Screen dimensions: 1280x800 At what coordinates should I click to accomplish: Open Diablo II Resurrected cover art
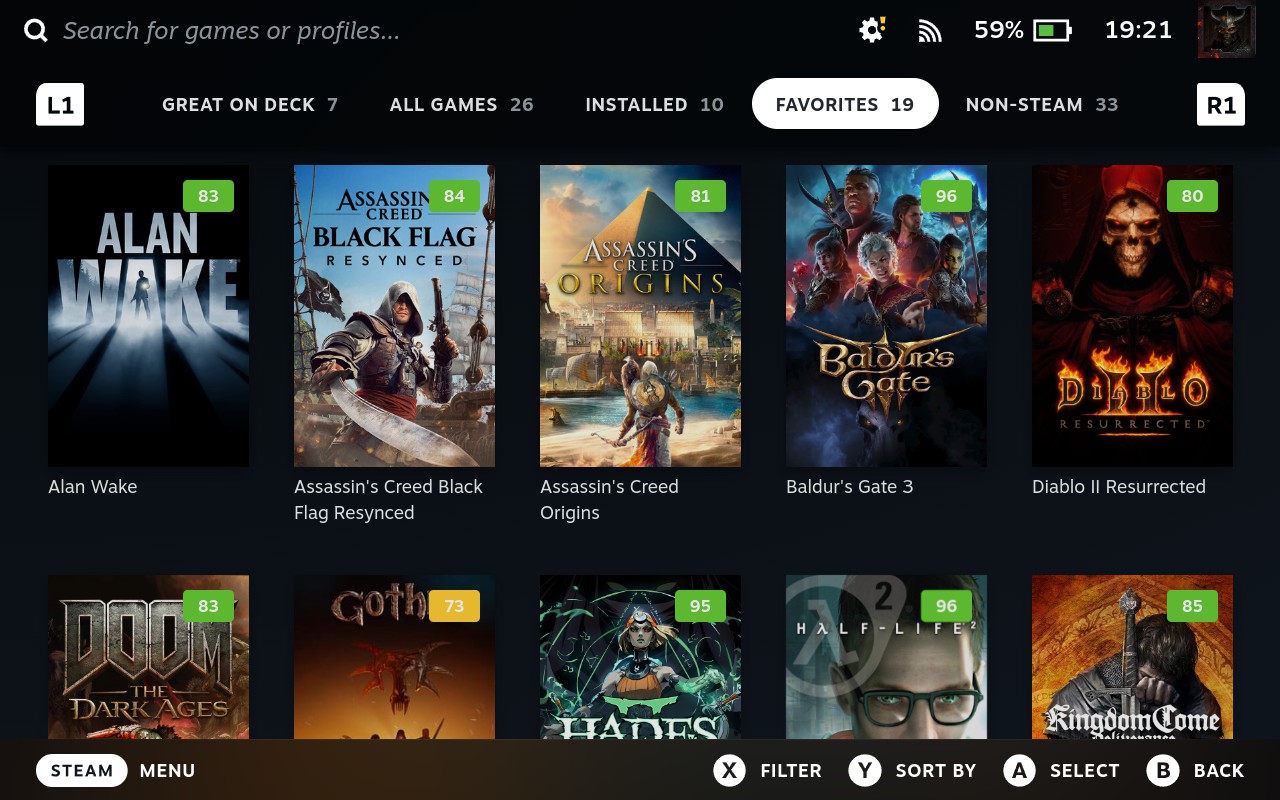click(1132, 316)
